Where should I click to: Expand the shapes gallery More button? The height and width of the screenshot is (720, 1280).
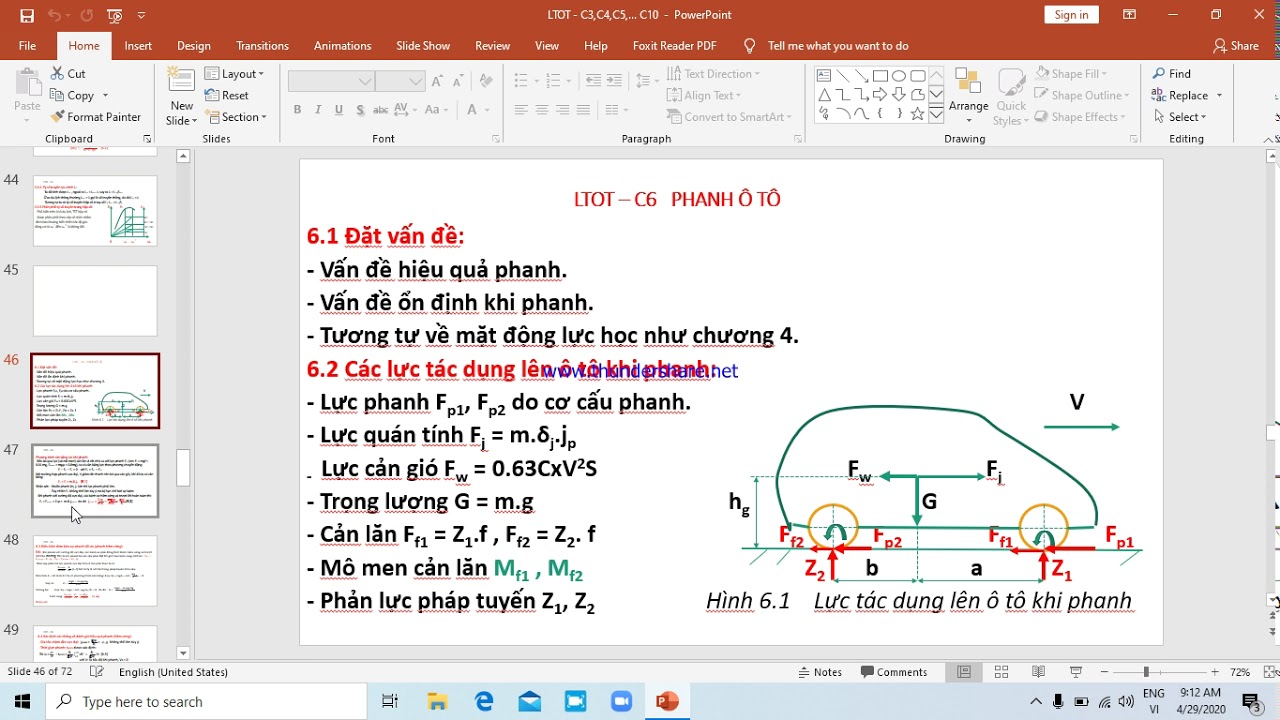[937, 114]
